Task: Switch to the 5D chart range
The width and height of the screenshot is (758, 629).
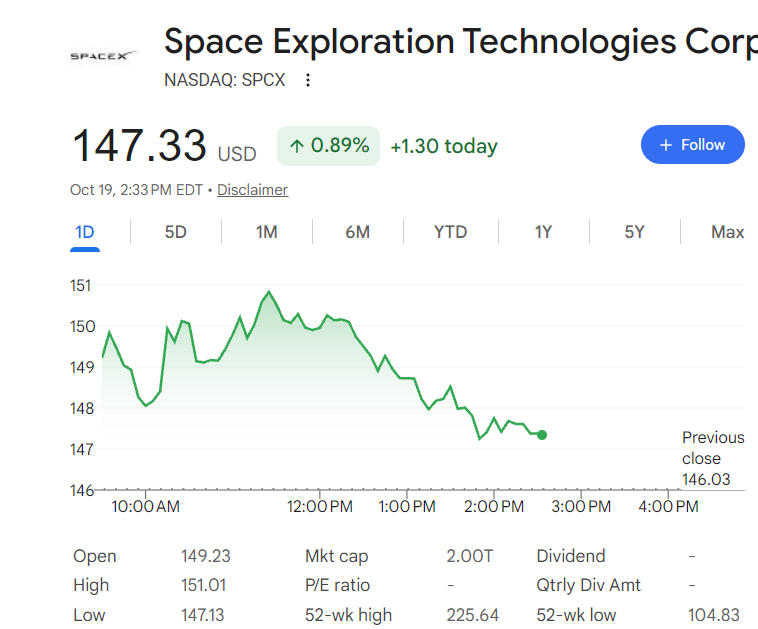Action: [x=175, y=232]
